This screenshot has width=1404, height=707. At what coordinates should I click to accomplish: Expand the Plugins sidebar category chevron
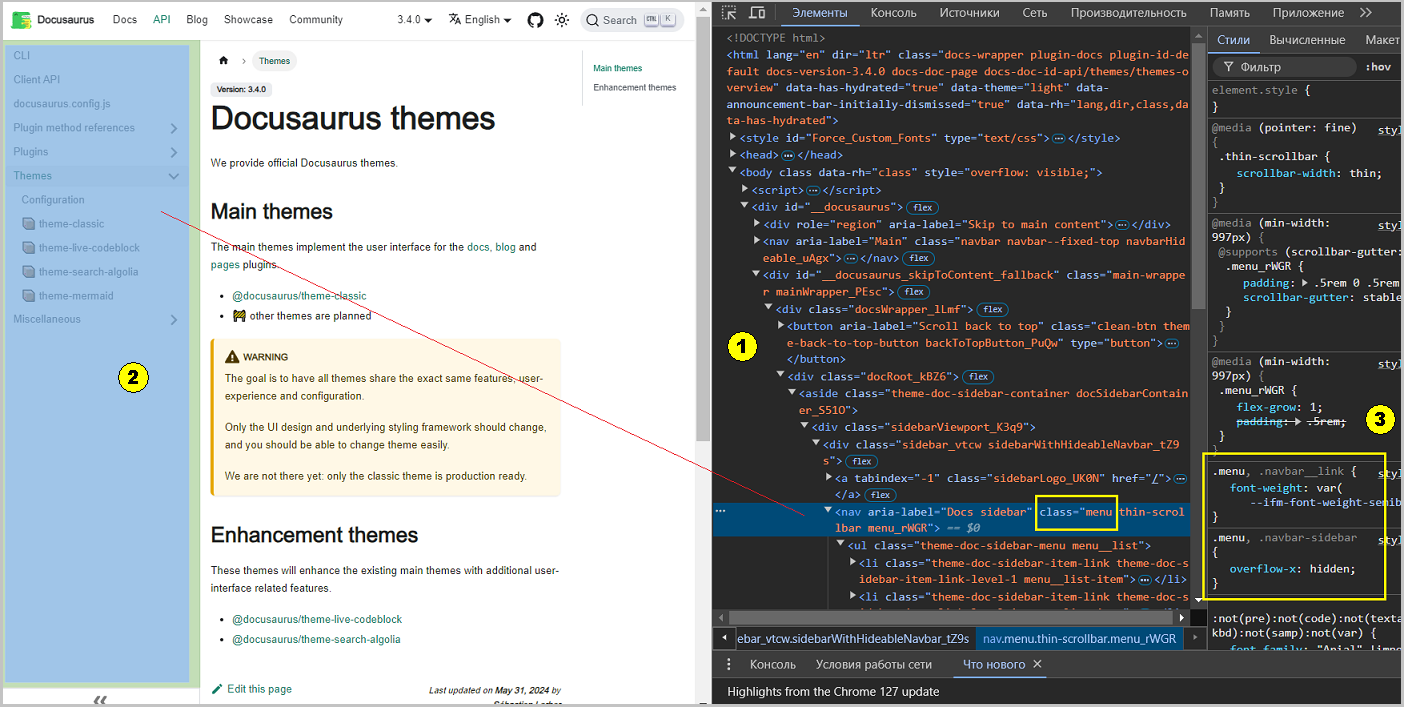tap(174, 152)
